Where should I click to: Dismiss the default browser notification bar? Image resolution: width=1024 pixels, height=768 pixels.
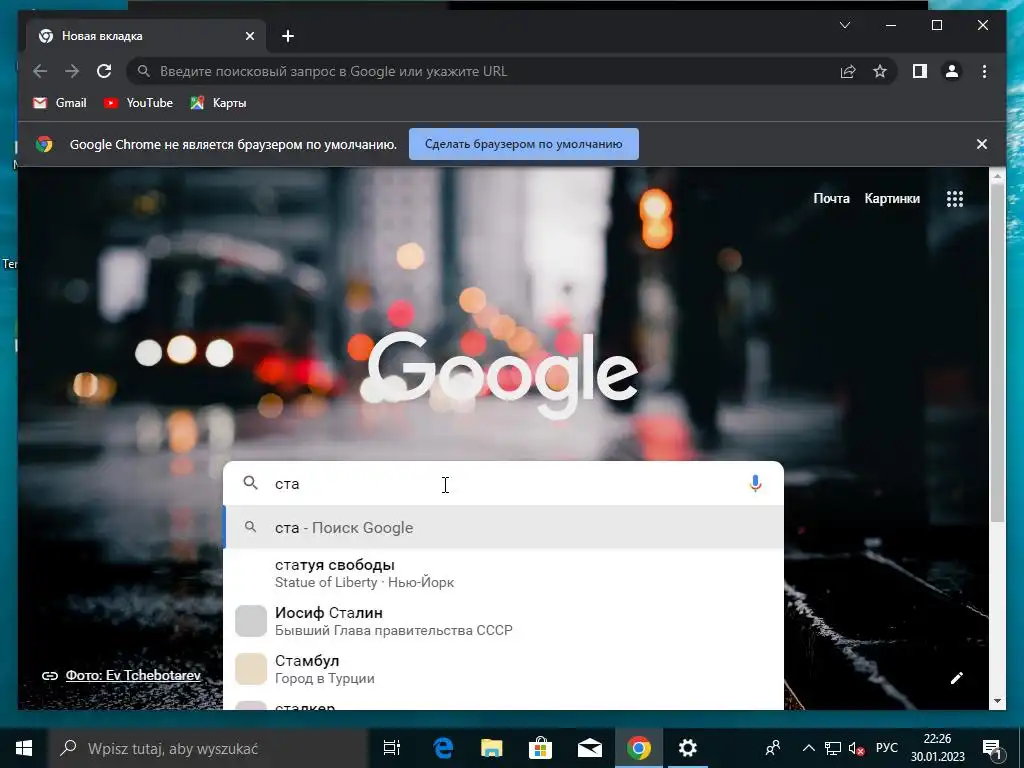(982, 144)
